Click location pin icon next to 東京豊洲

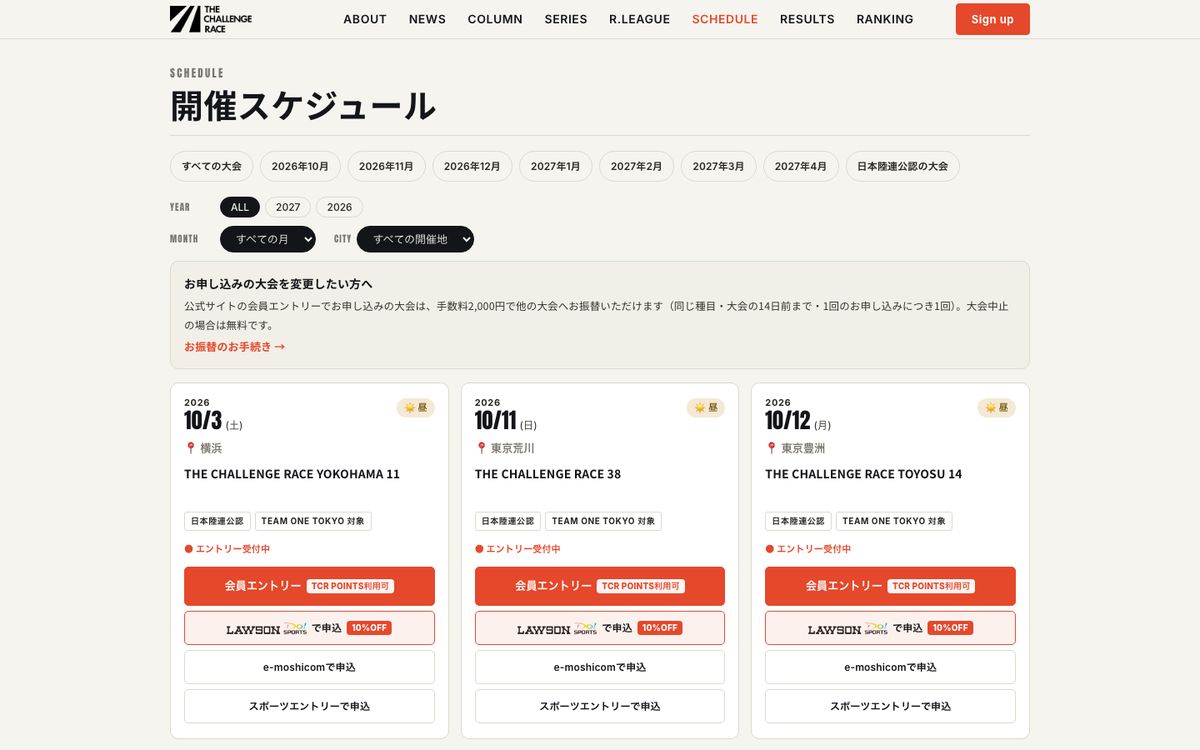tap(772, 448)
